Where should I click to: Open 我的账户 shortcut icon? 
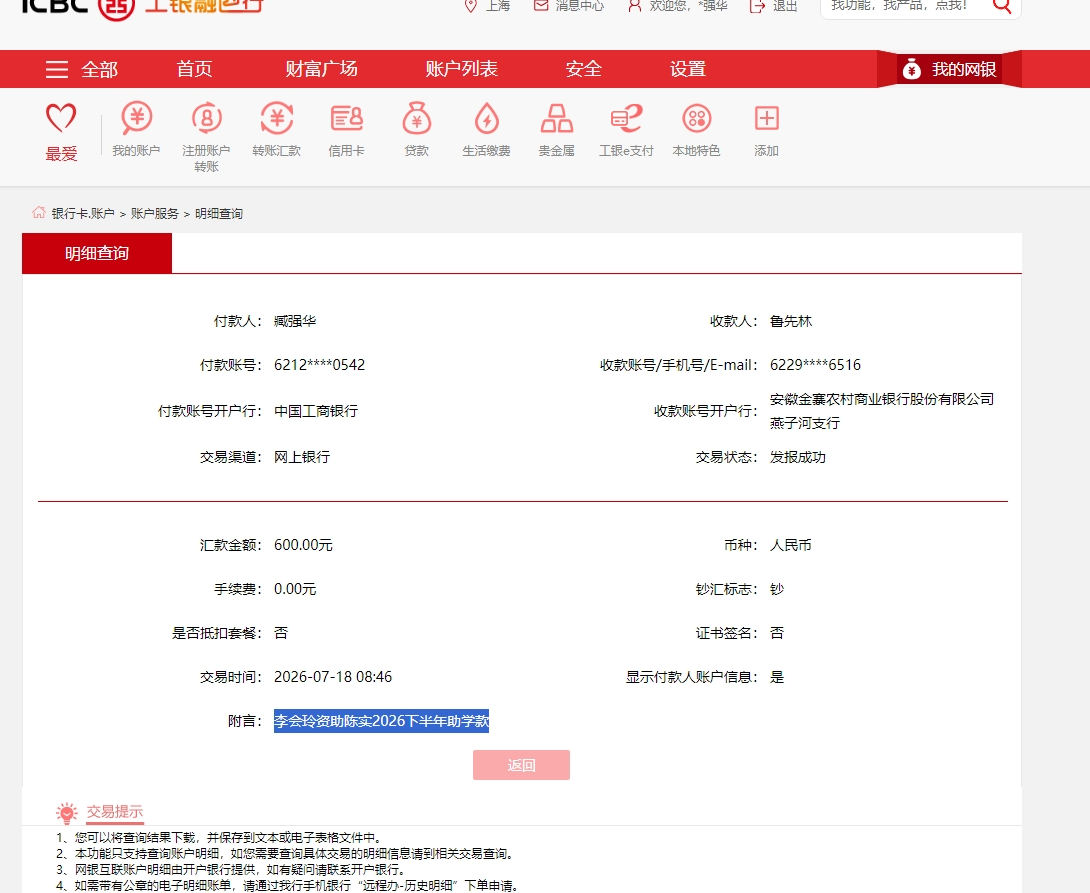point(136,117)
